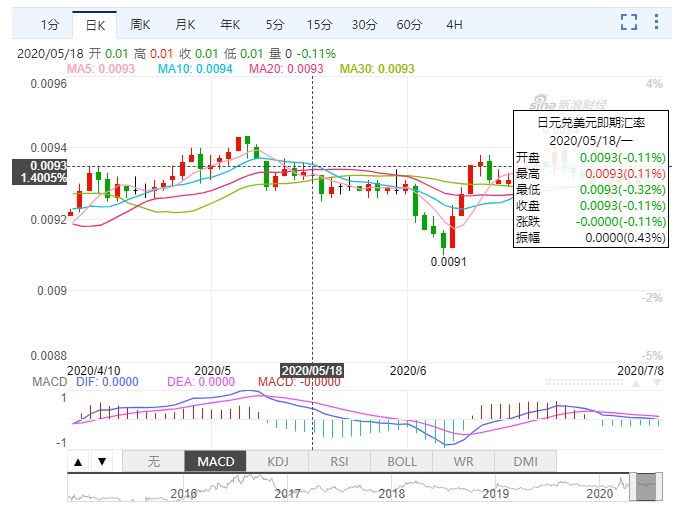Switch to the 年K yearly tab
681x512 pixels.
[x=230, y=23]
